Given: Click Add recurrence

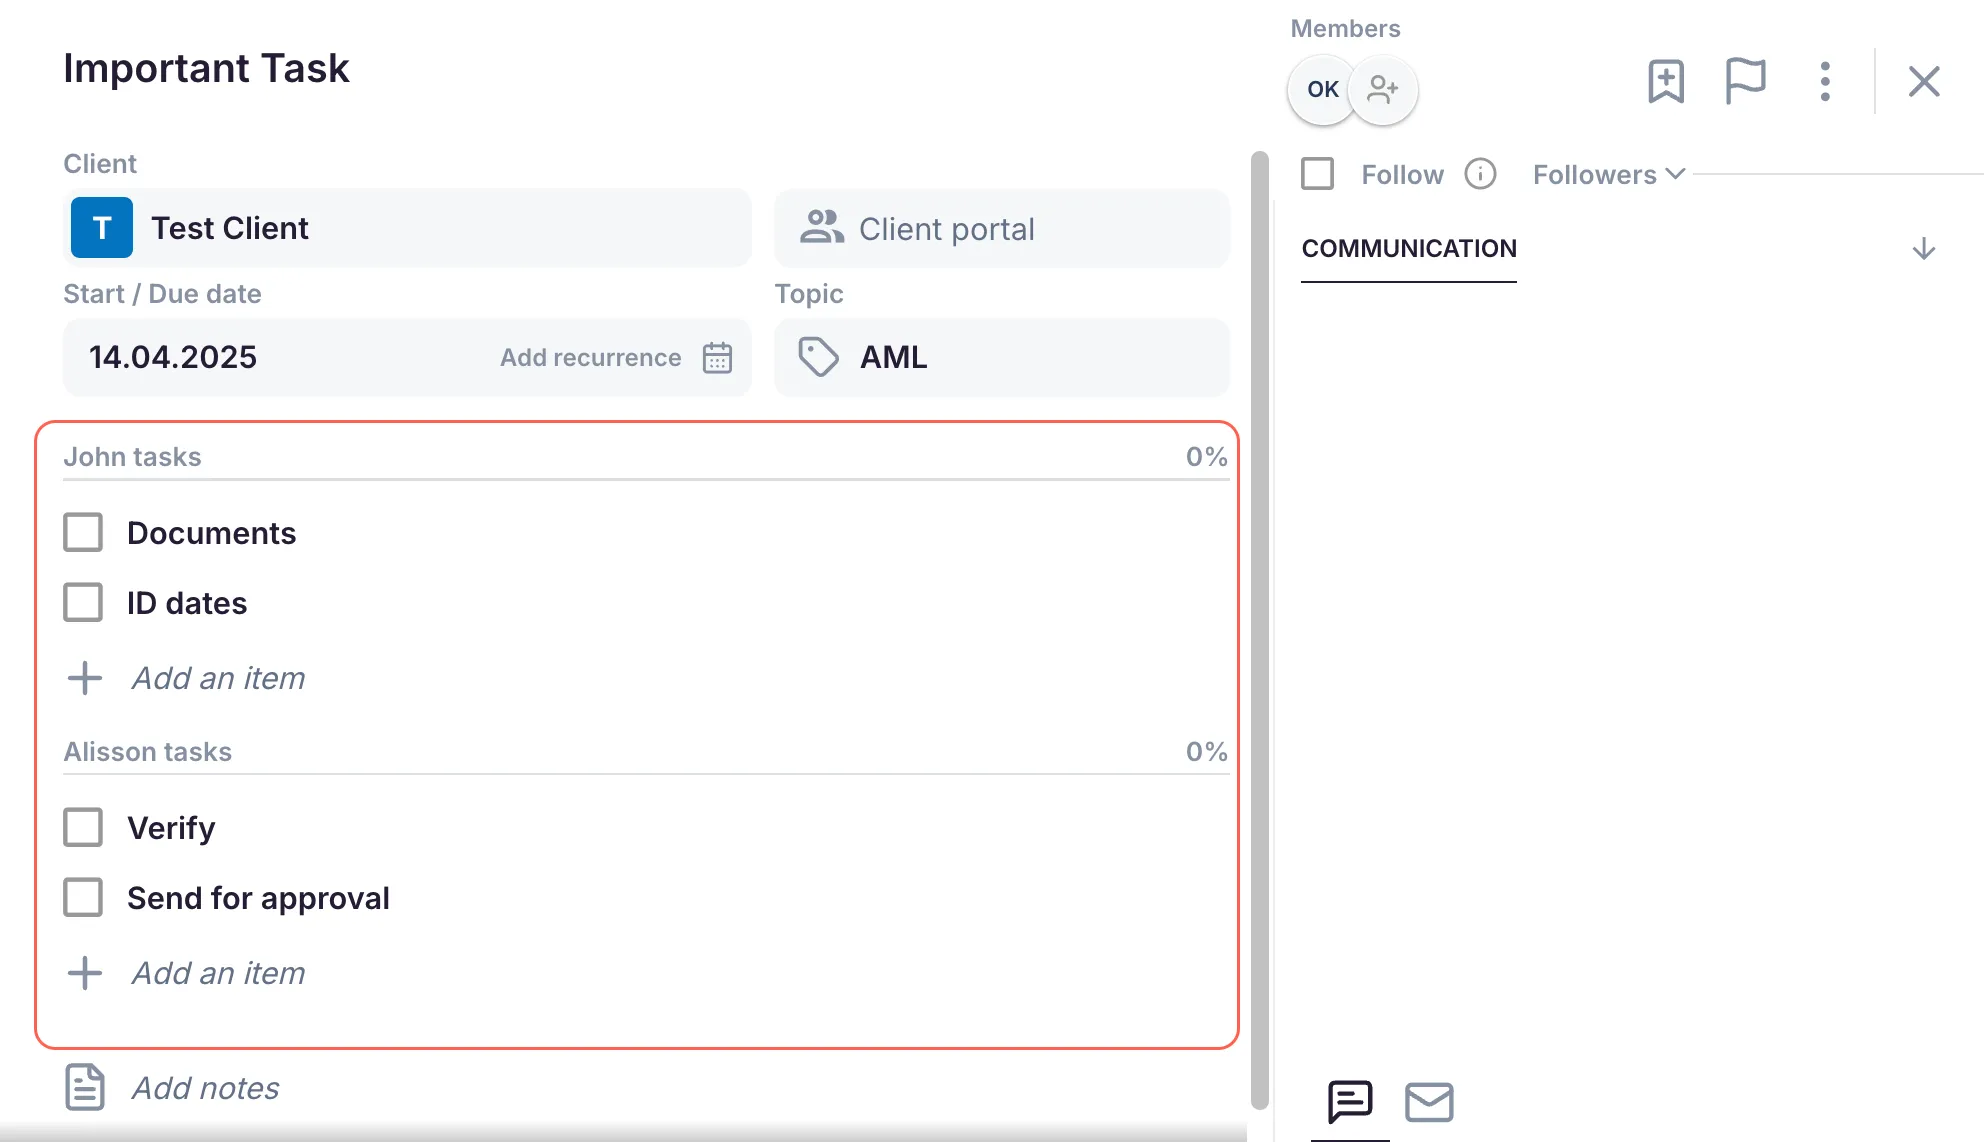Looking at the screenshot, I should pos(589,357).
